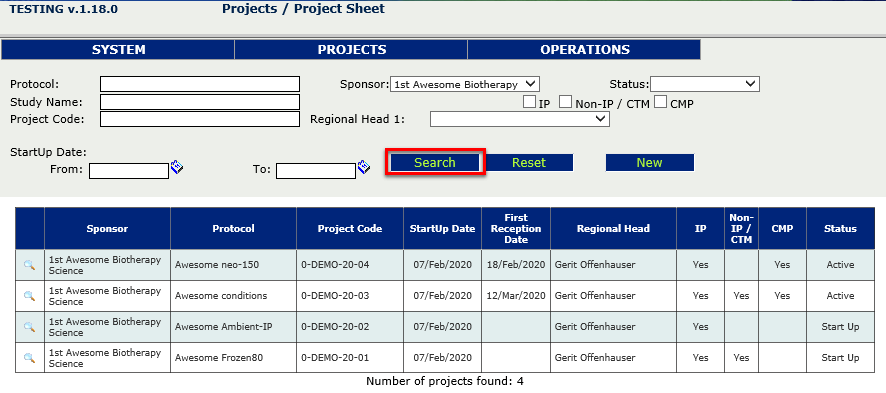Create a project with the New button

[649, 163]
